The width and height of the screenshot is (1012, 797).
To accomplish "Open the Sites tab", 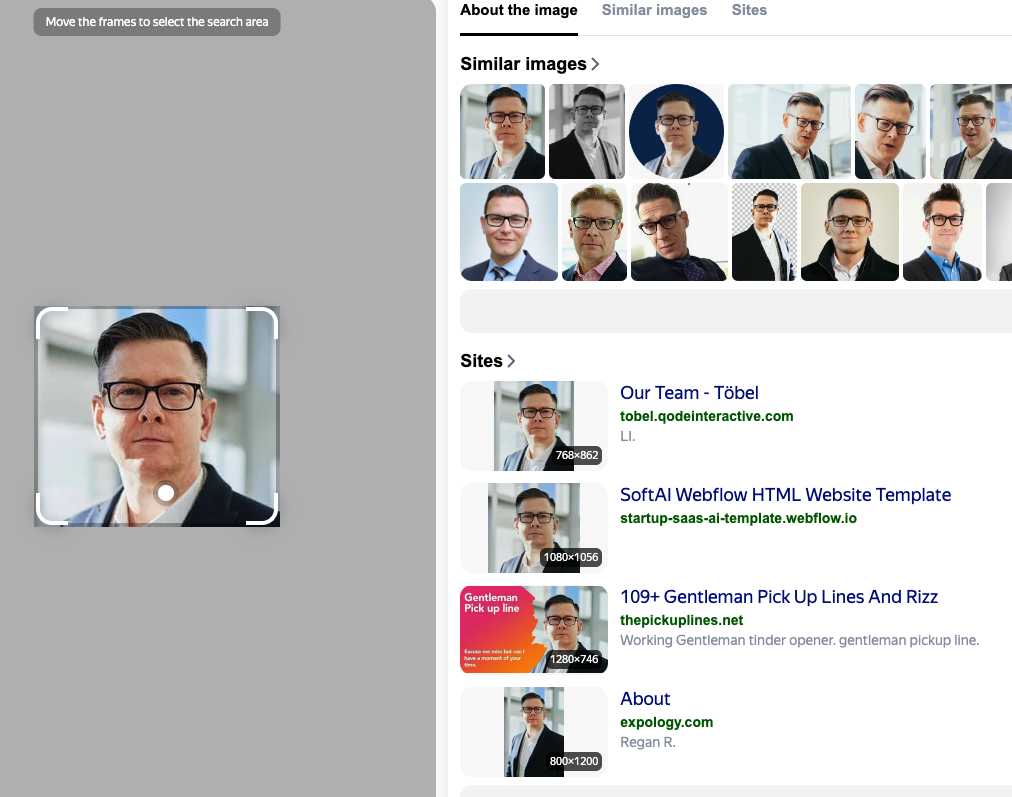I will click(749, 11).
